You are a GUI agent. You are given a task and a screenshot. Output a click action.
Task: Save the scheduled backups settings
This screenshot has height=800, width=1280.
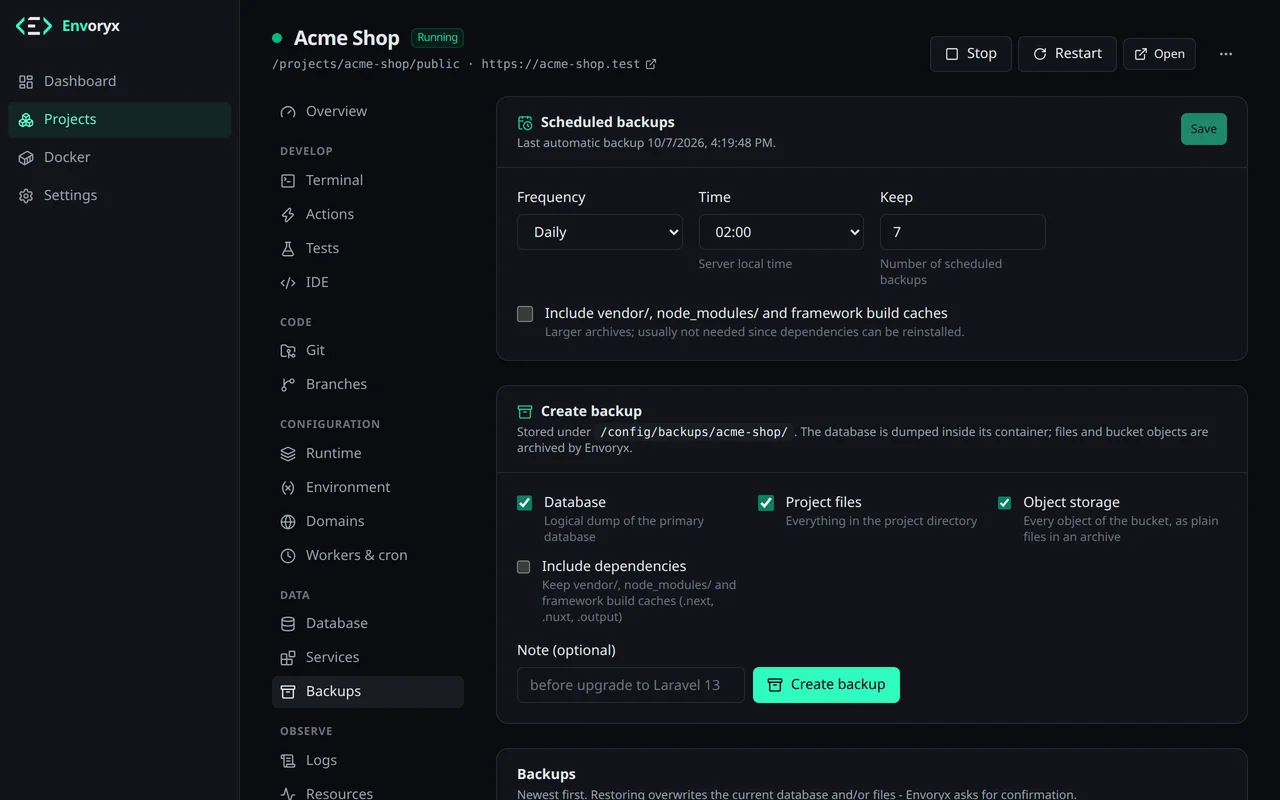1204,129
